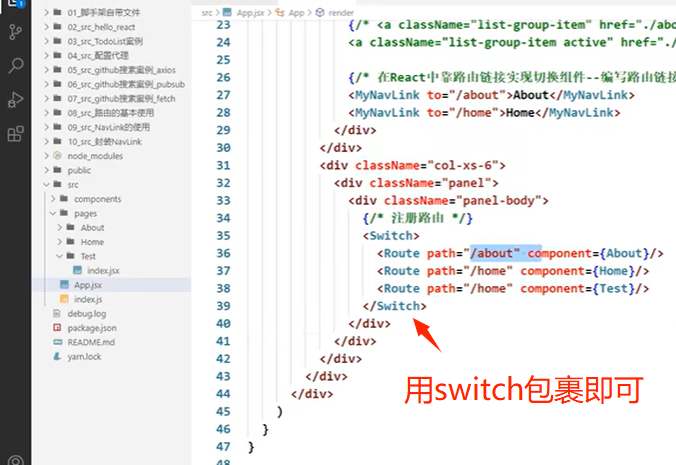Screen dimensions: 676x465
Task: Expand the 08_src_路由的基本使用 folder
Action: coord(46,112)
